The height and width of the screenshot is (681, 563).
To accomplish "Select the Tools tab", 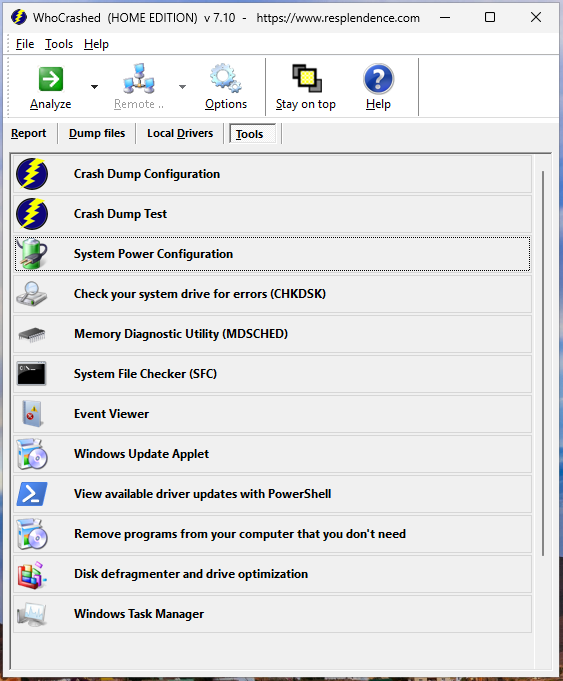I will 252,134.
